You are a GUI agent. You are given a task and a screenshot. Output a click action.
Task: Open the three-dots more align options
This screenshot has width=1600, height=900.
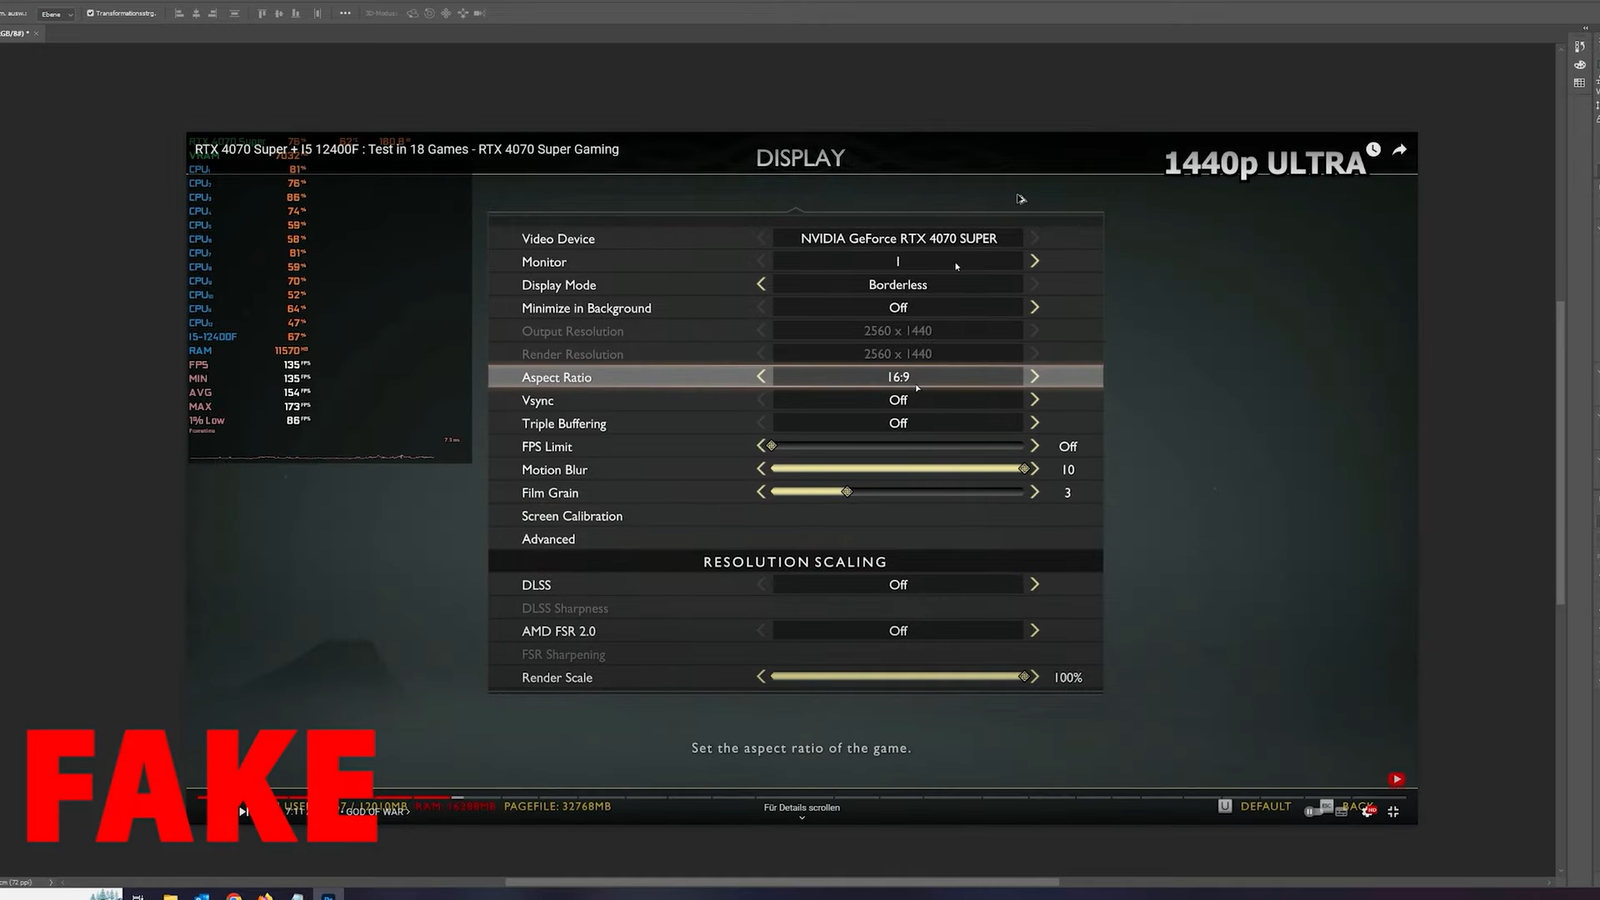tap(345, 13)
